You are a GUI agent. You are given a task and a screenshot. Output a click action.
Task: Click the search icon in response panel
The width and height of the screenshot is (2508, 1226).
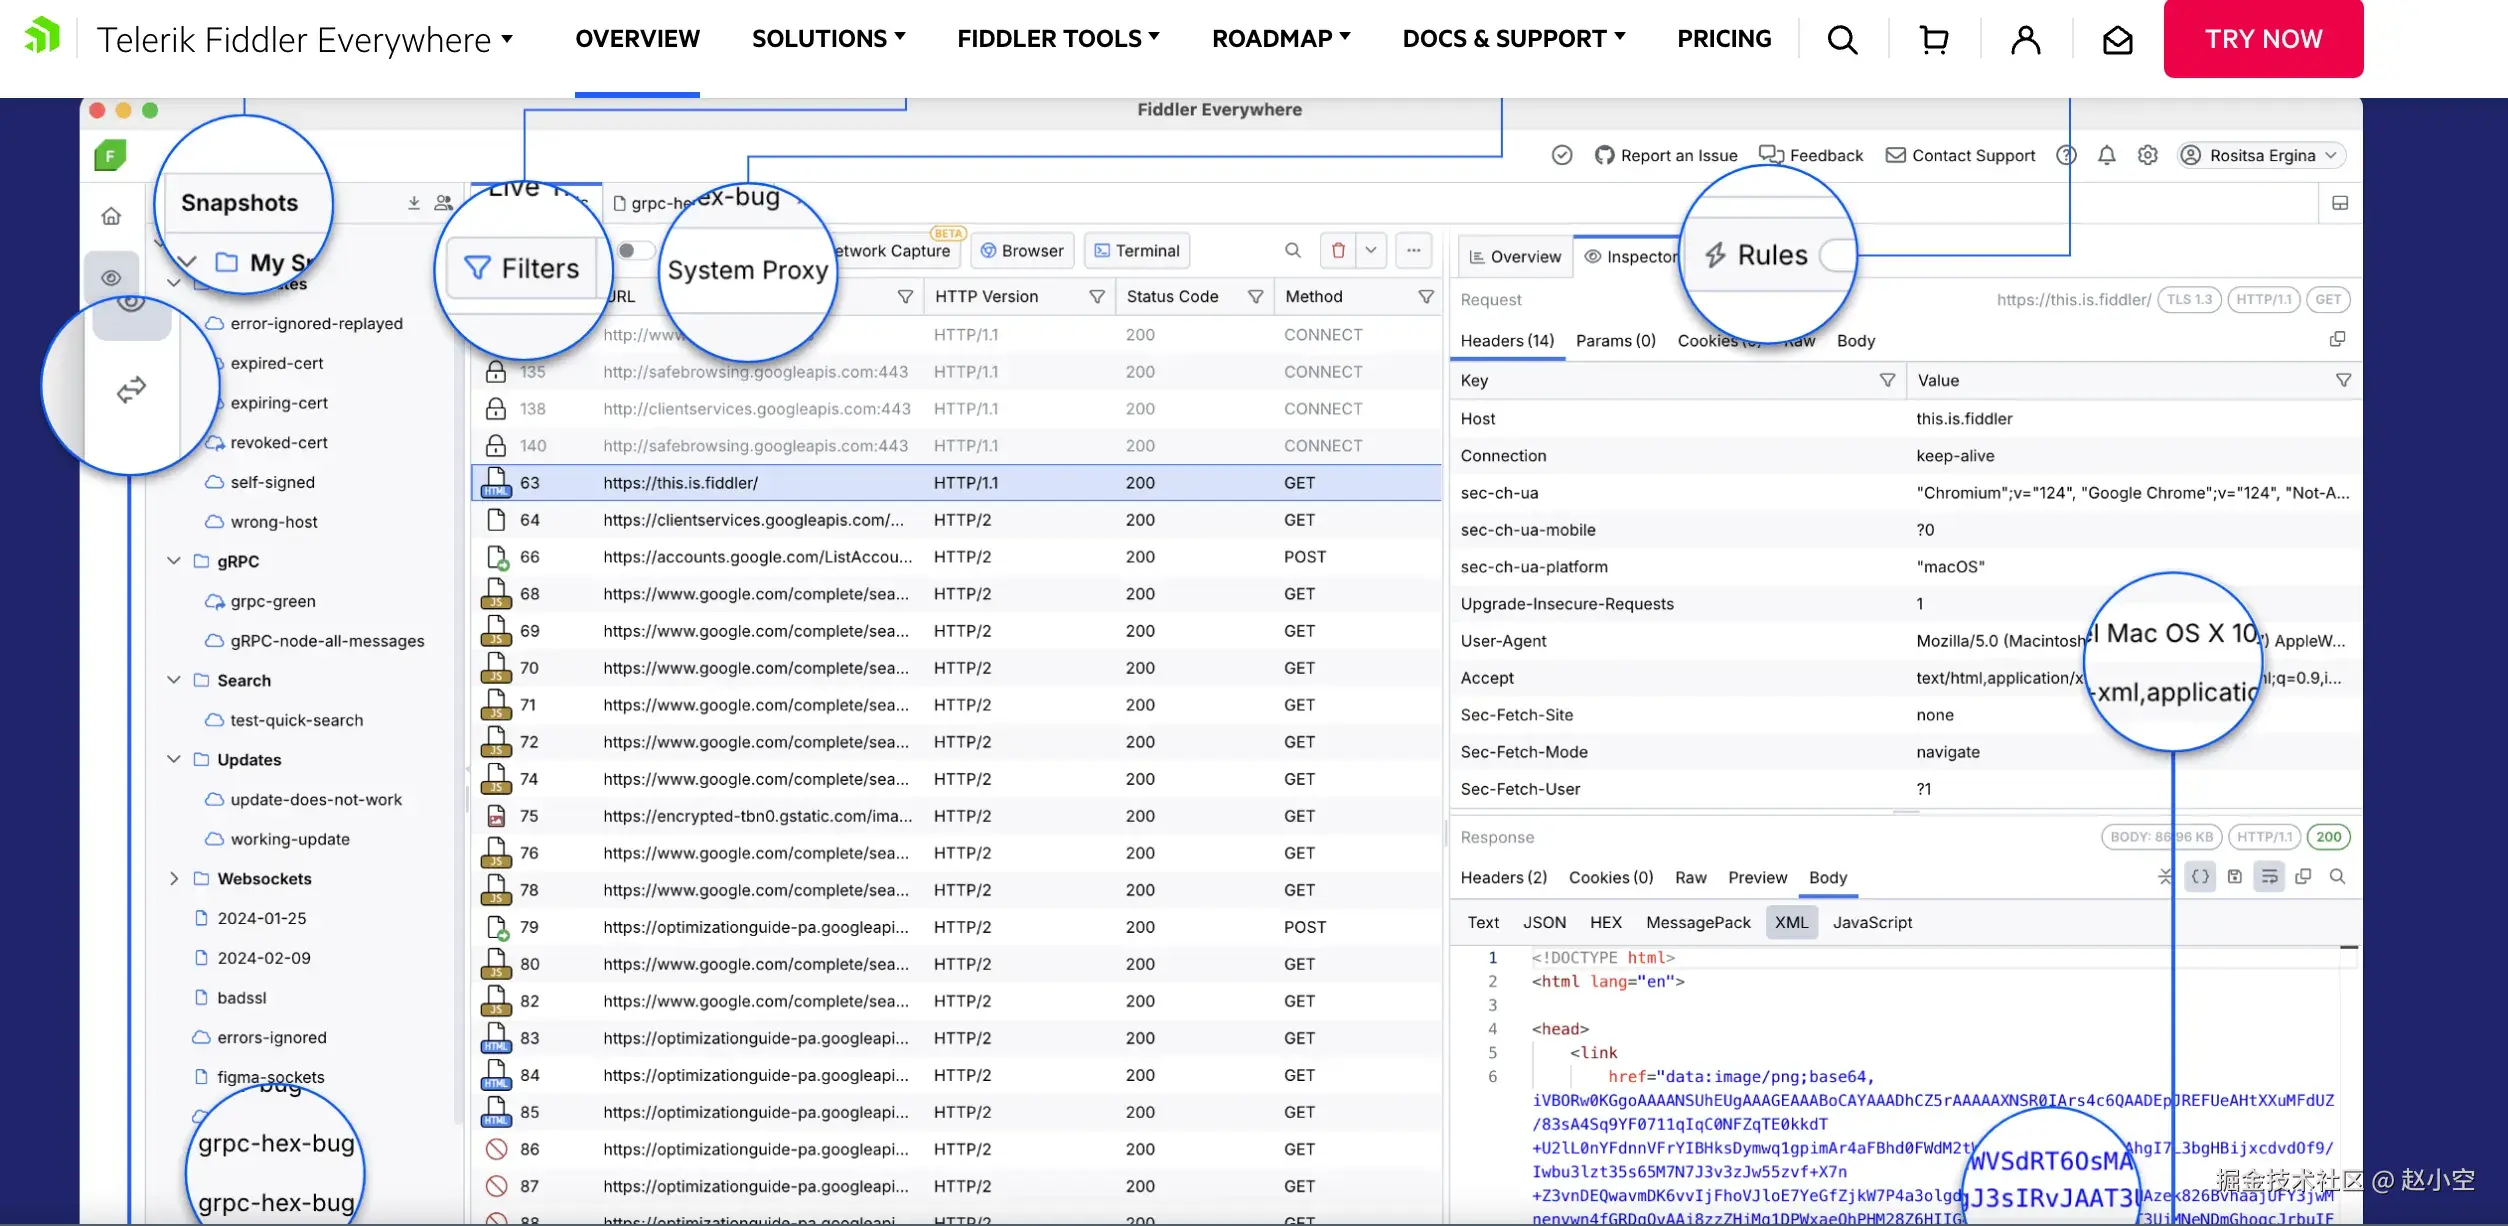coord(2337,877)
